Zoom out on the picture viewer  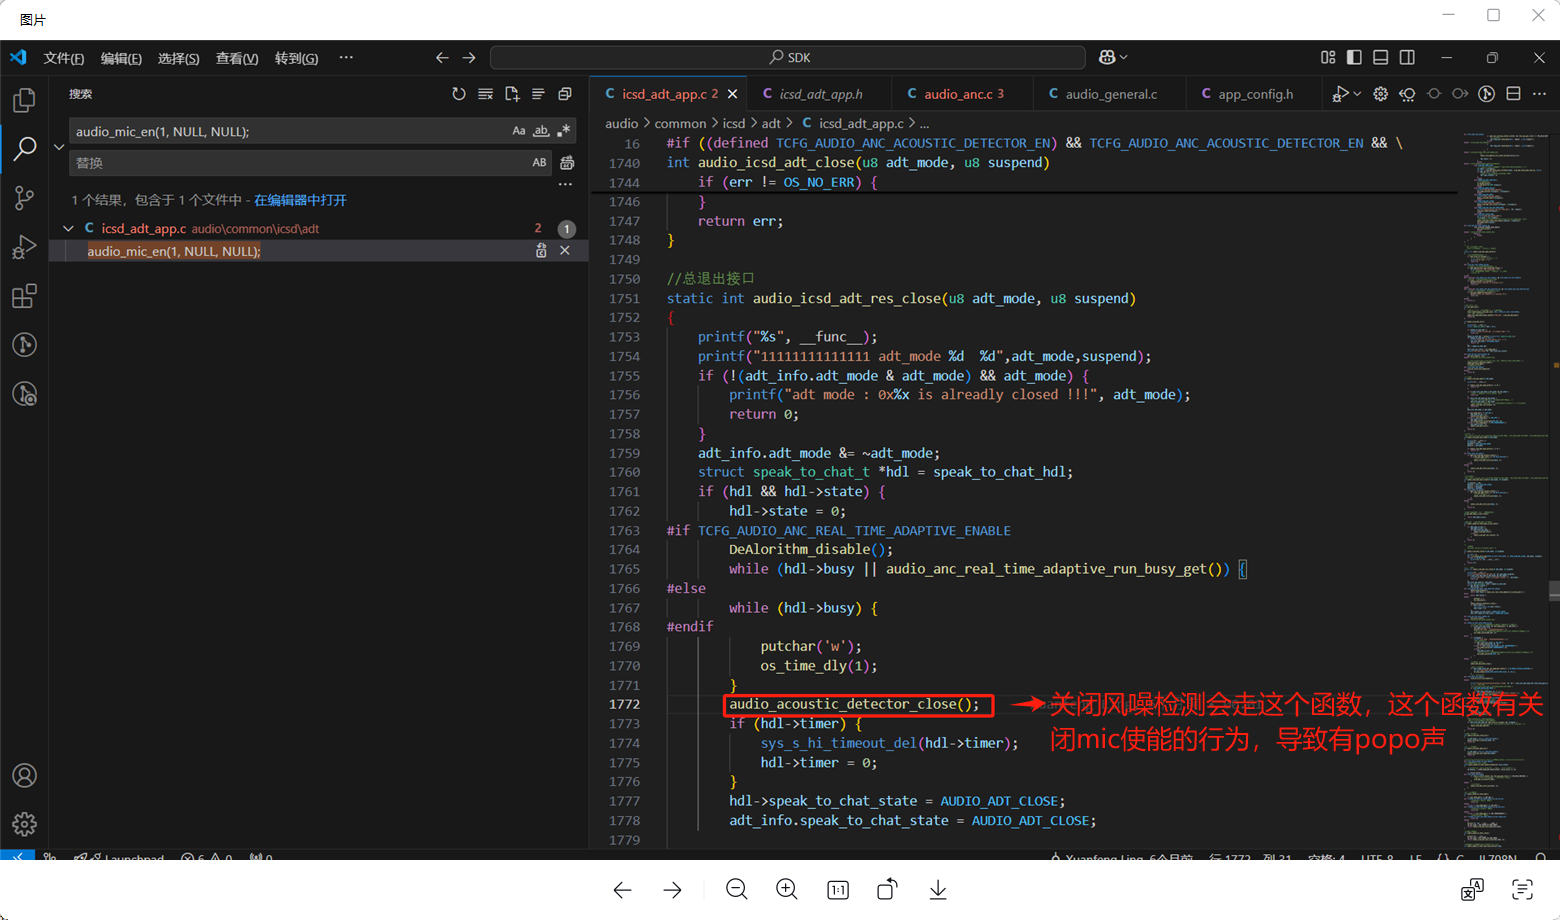coord(737,889)
